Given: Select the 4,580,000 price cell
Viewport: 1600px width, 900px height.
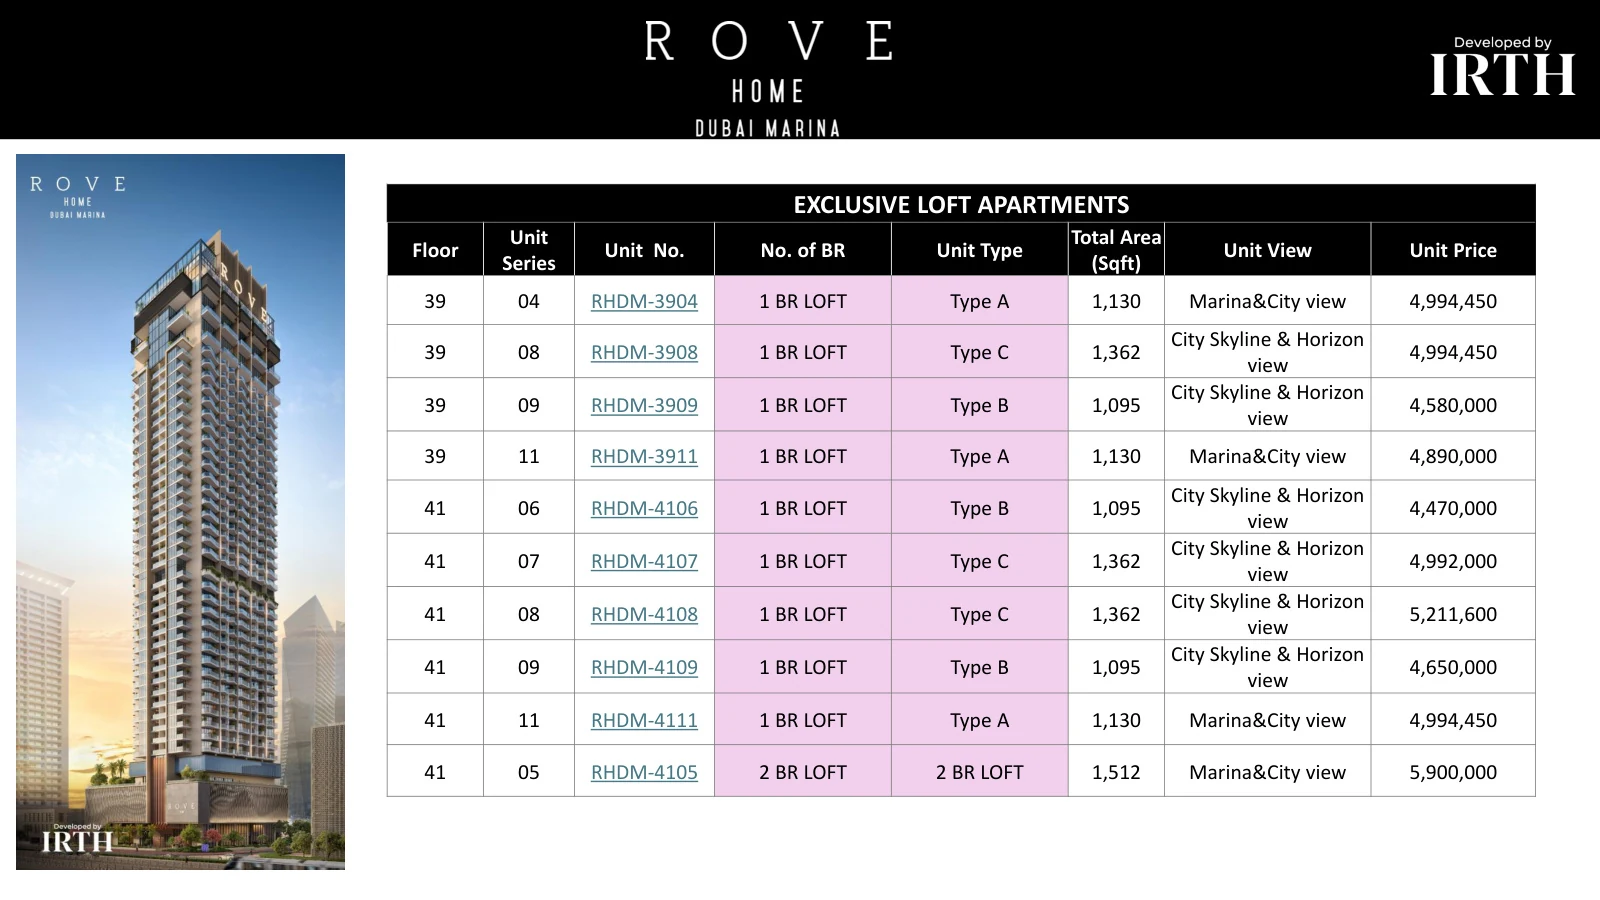Looking at the screenshot, I should tap(1453, 405).
